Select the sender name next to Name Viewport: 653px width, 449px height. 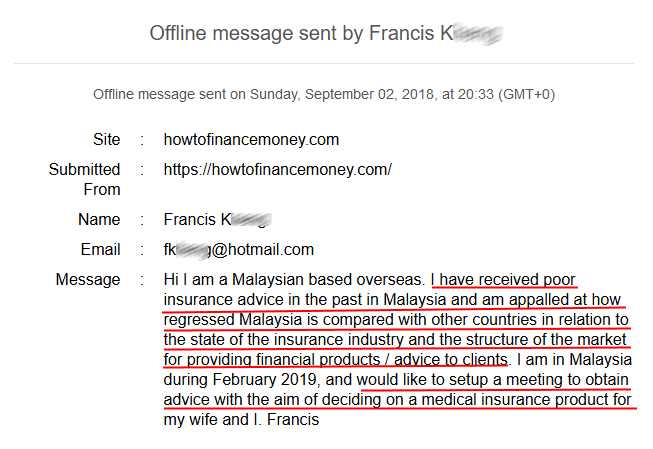point(217,219)
